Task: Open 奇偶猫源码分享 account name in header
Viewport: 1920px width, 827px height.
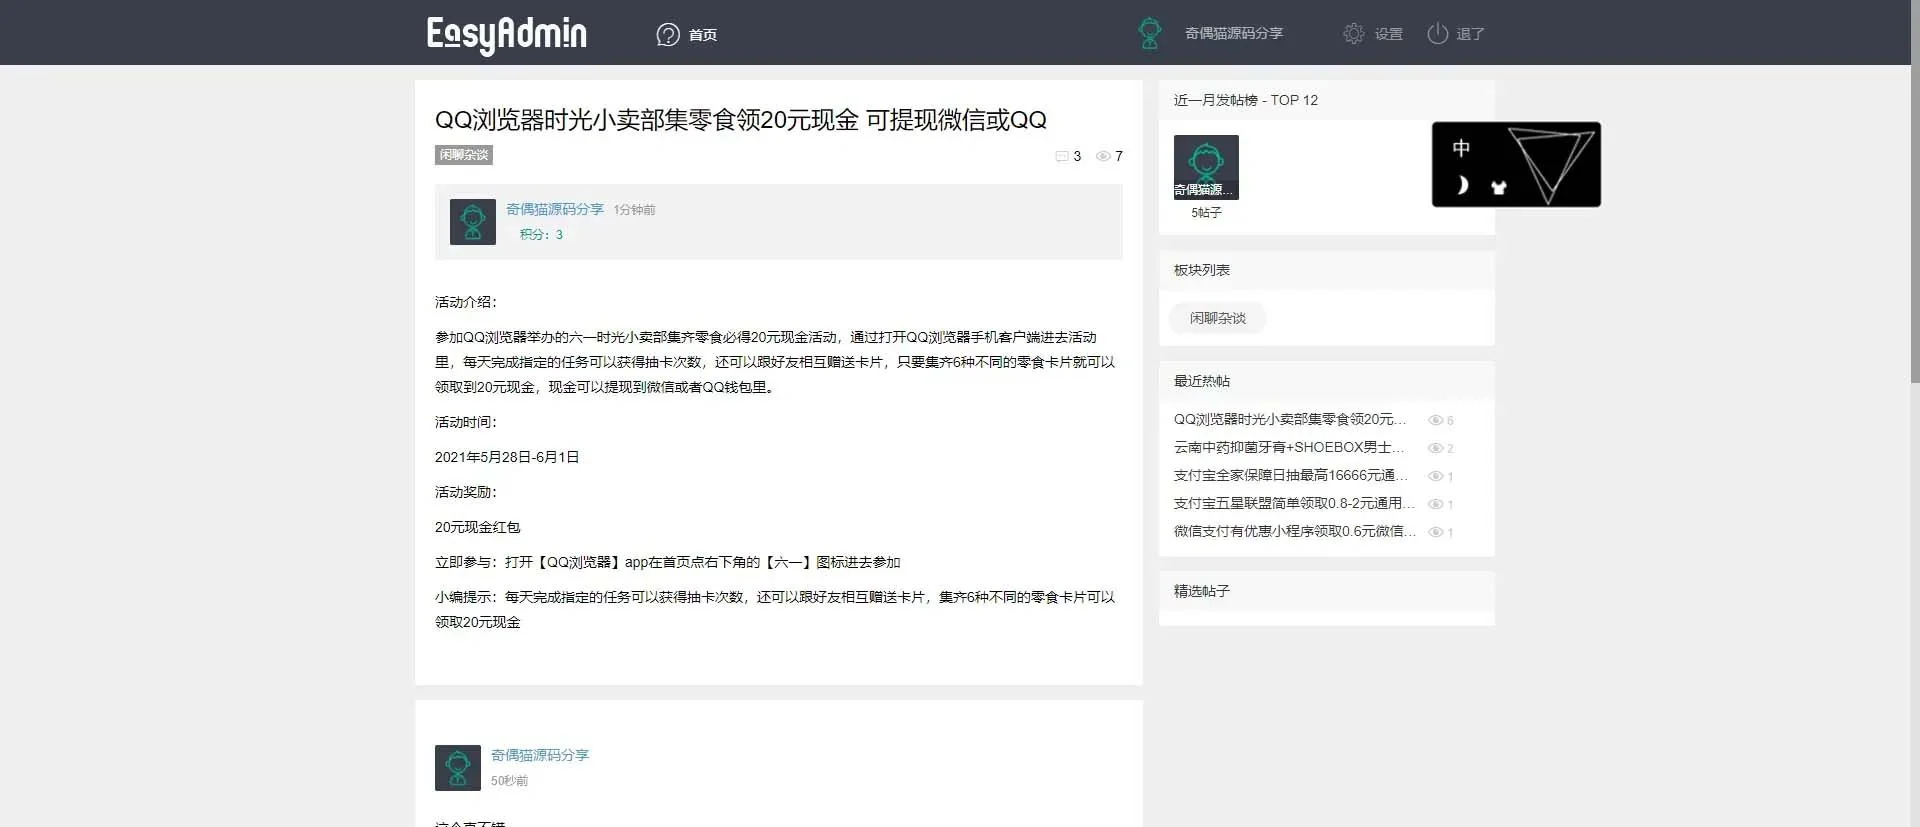Action: pyautogui.click(x=1233, y=33)
